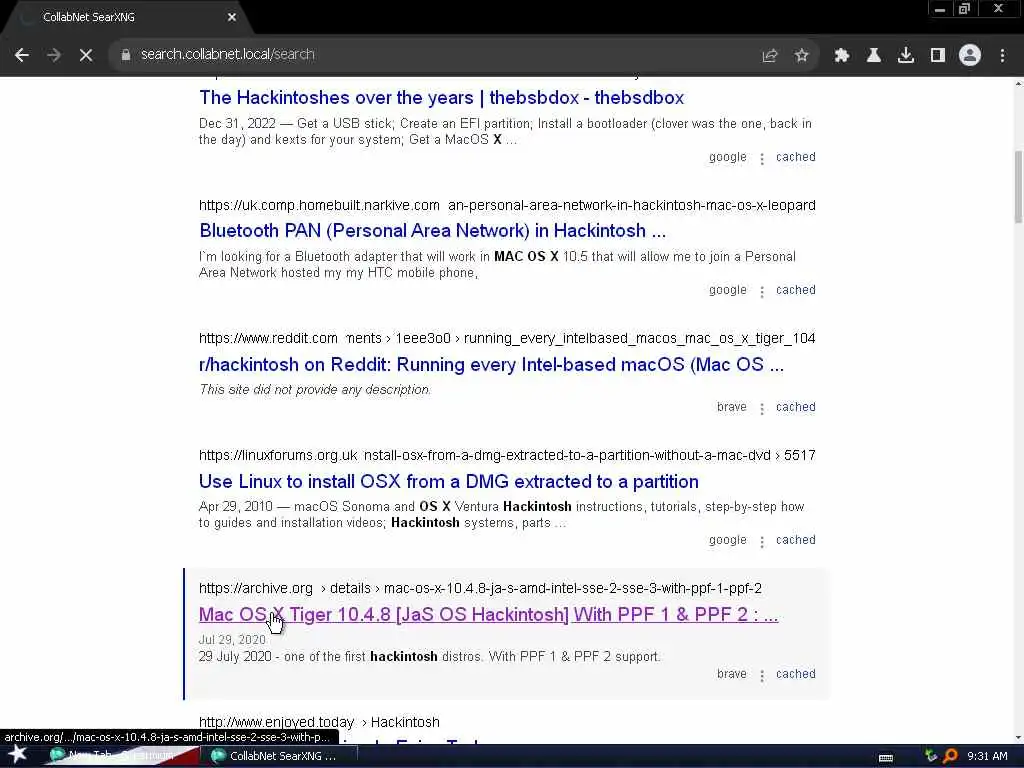1024x768 pixels.
Task: Open the taskbar star start menu
Action: pyautogui.click(x=17, y=755)
